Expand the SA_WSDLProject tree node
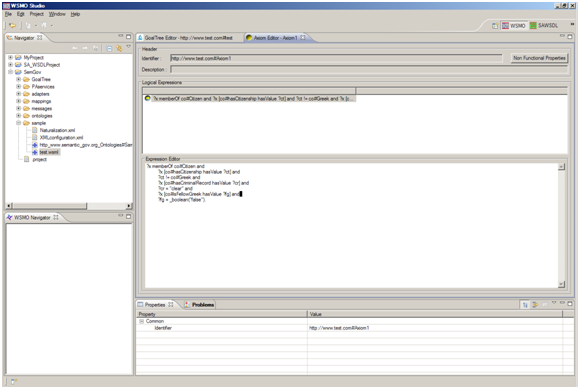Viewport: 580px width, 389px height. pyautogui.click(x=10, y=65)
